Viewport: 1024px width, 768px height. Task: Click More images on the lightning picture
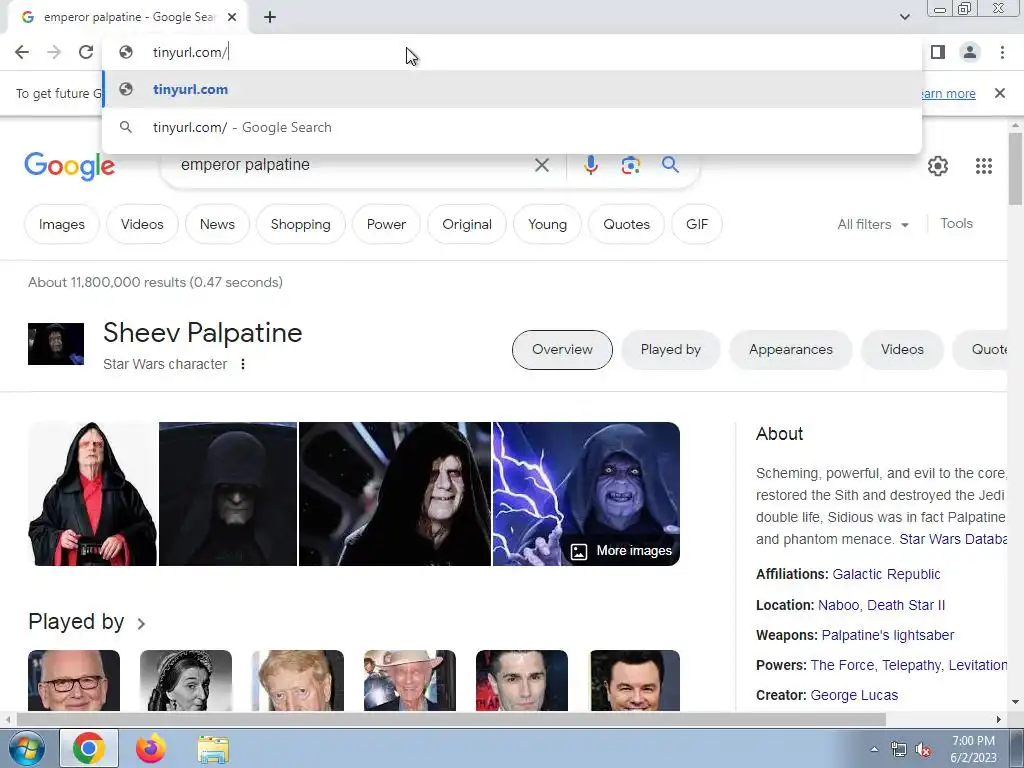pyautogui.click(x=621, y=551)
